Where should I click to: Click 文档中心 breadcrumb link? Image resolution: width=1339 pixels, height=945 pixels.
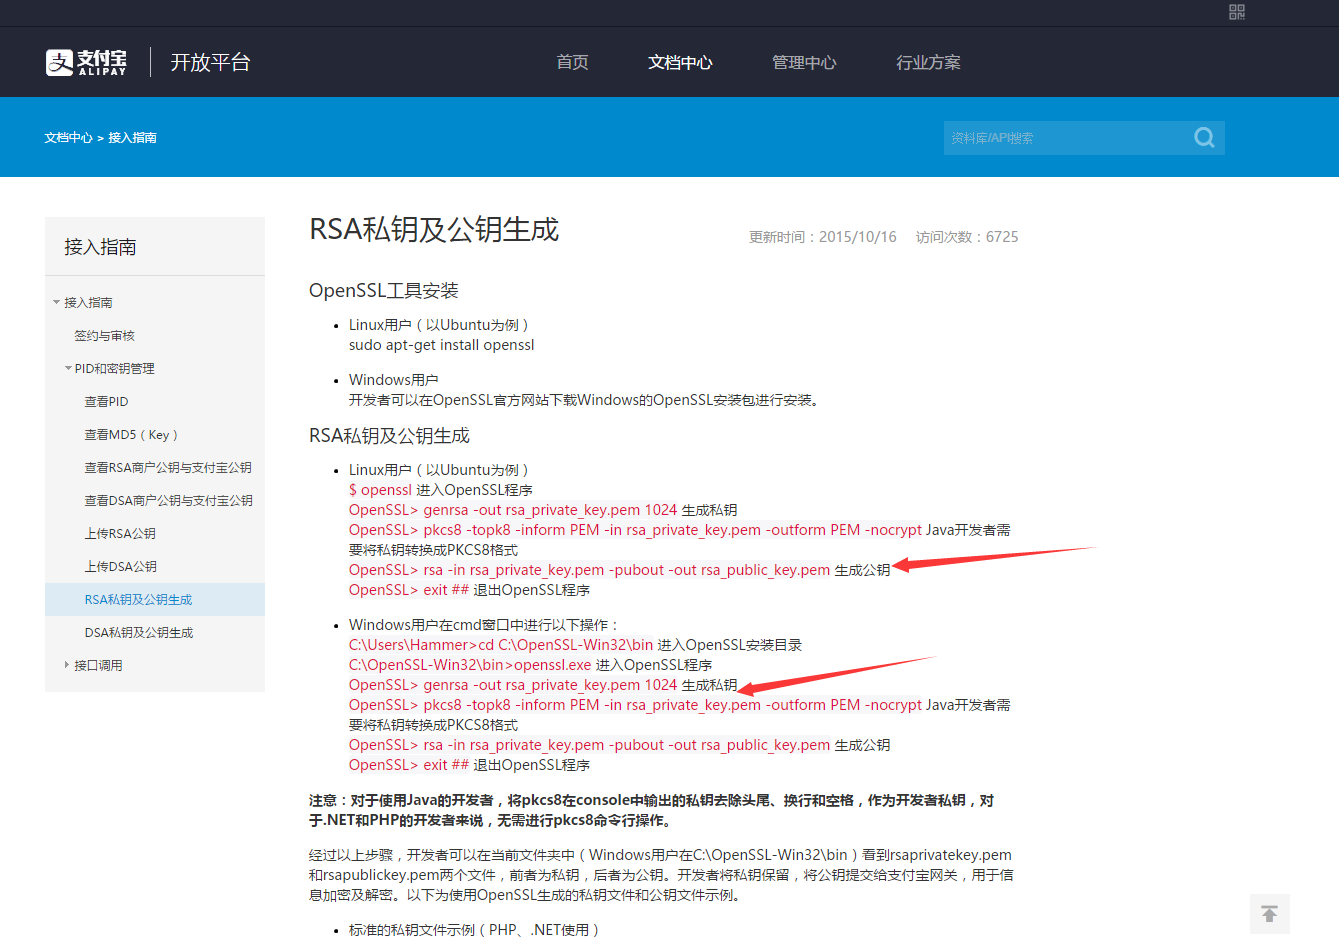click(68, 138)
